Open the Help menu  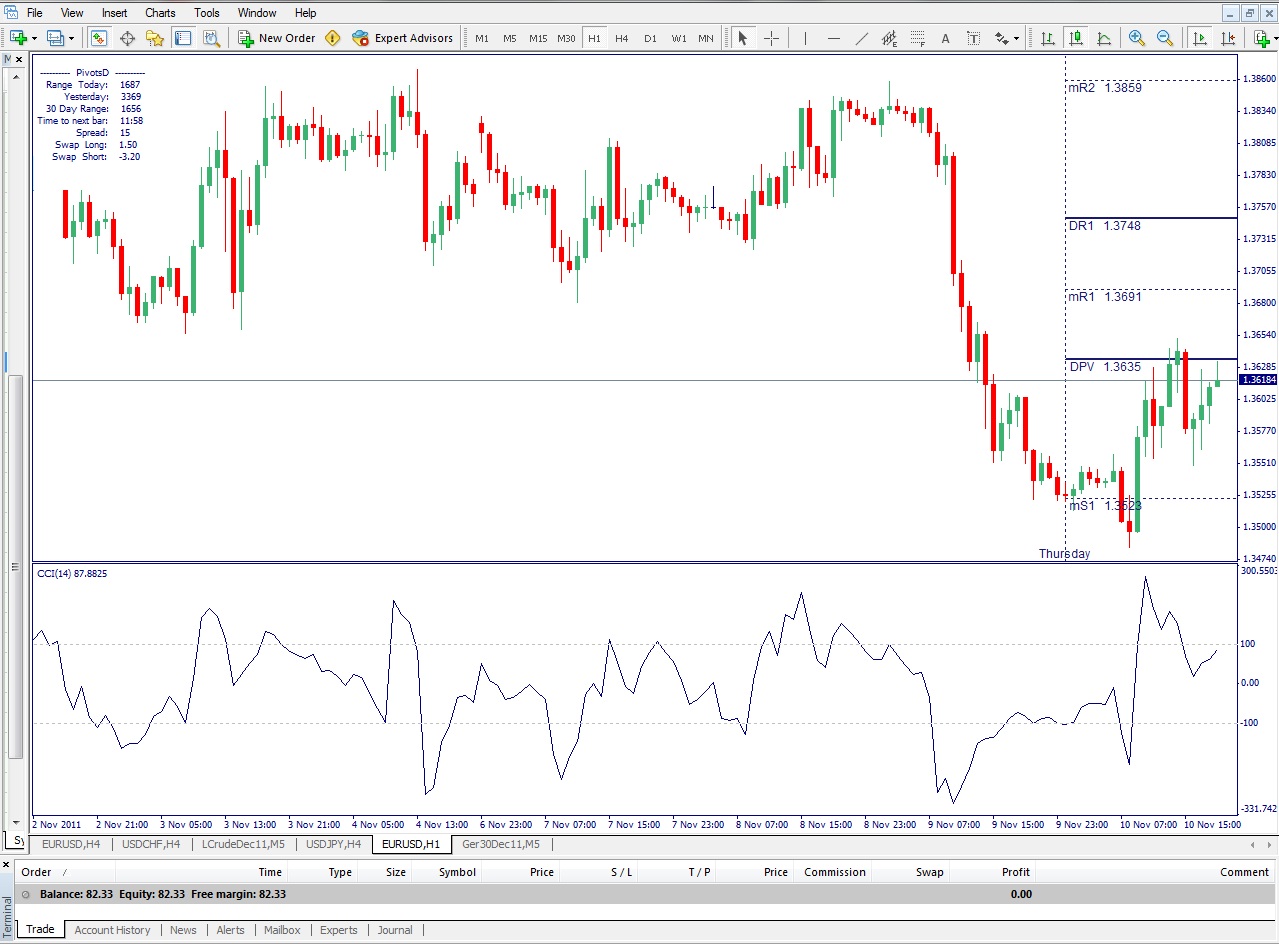click(305, 13)
